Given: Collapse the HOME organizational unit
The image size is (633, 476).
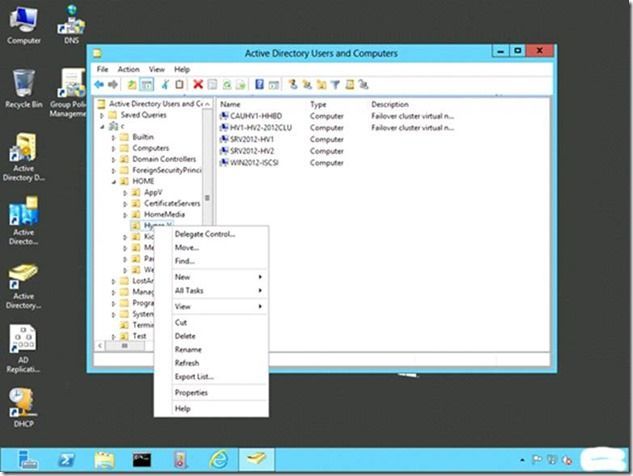Looking at the screenshot, I should click(113, 182).
